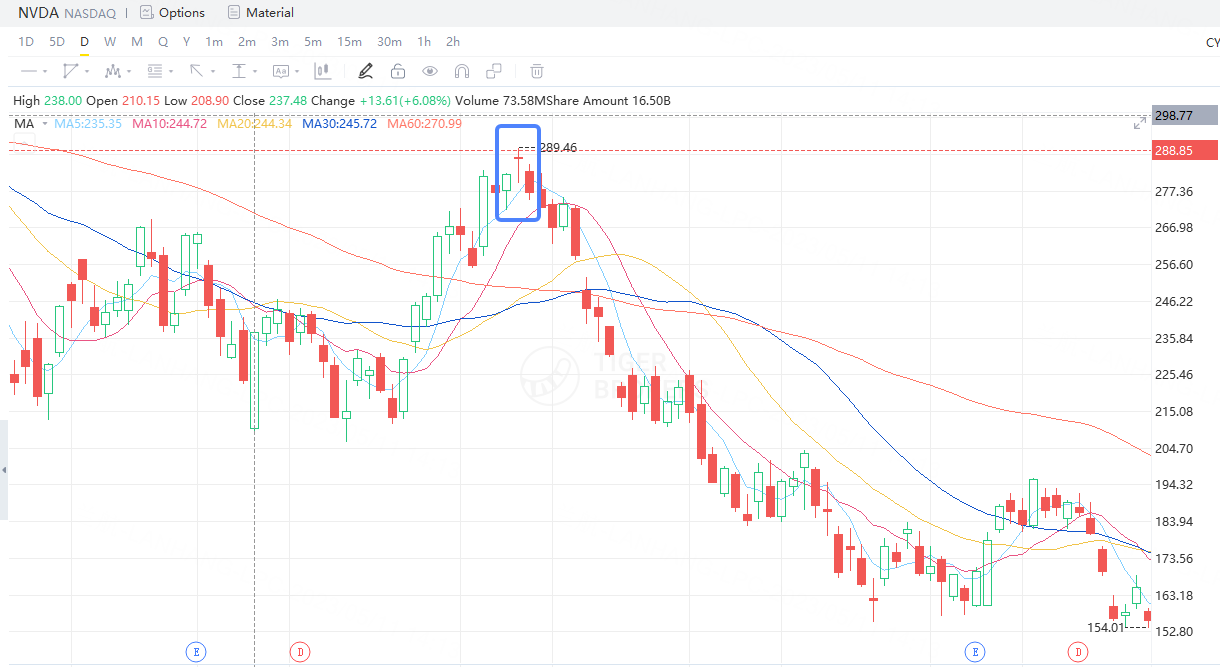Click the candlestick chart icon in toolbar

(x=322, y=71)
